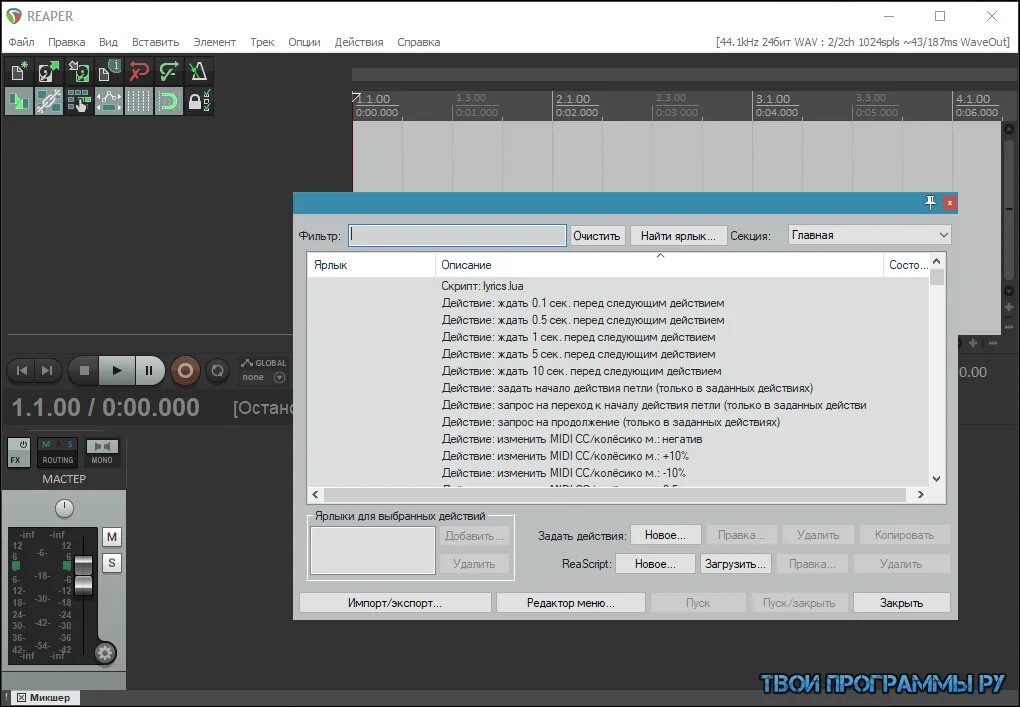Click the Импорт/экспорт button
Viewport: 1020px width, 707px height.
click(395, 603)
